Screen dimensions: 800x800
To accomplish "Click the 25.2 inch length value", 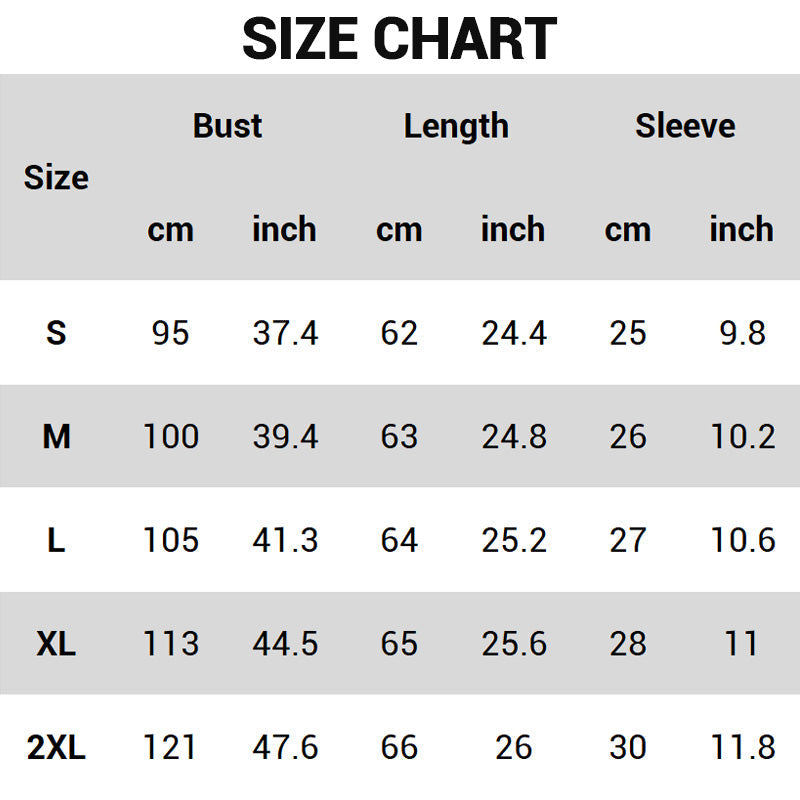I will click(514, 540).
